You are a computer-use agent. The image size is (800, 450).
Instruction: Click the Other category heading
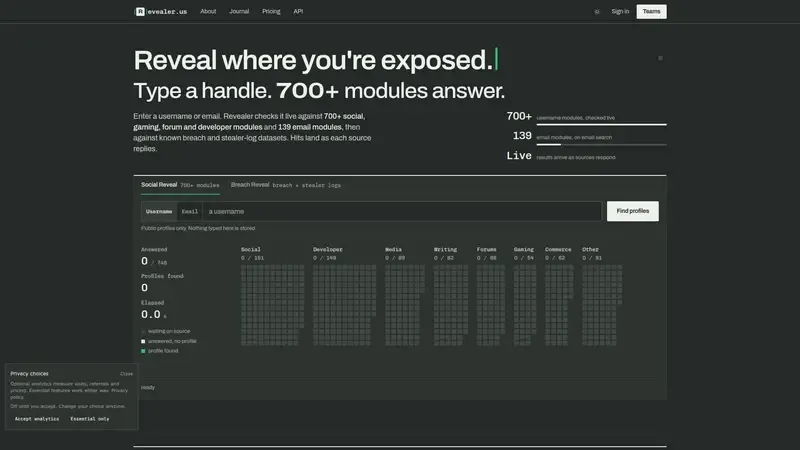(x=590, y=249)
